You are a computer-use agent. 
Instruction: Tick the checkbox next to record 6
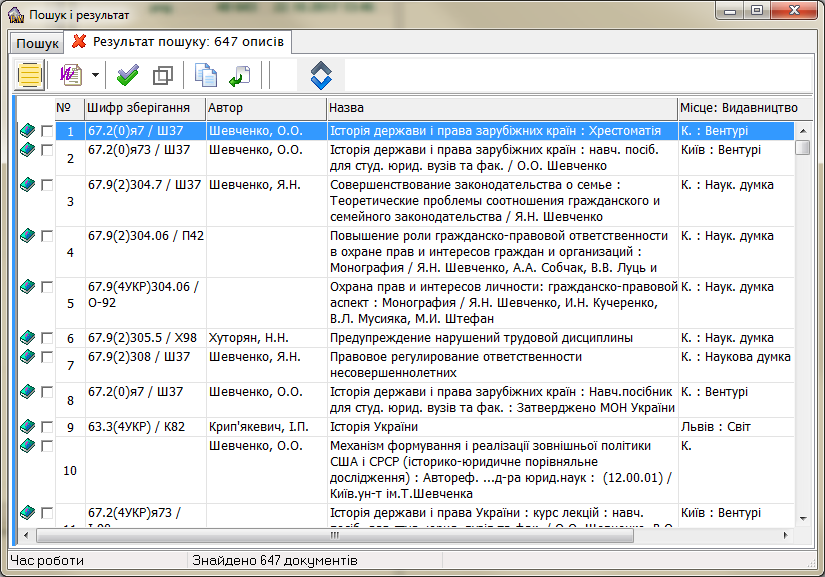coord(47,338)
